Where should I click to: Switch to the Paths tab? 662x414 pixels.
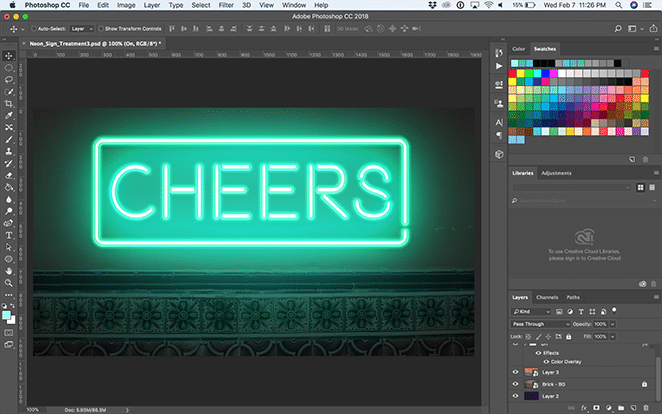point(573,297)
